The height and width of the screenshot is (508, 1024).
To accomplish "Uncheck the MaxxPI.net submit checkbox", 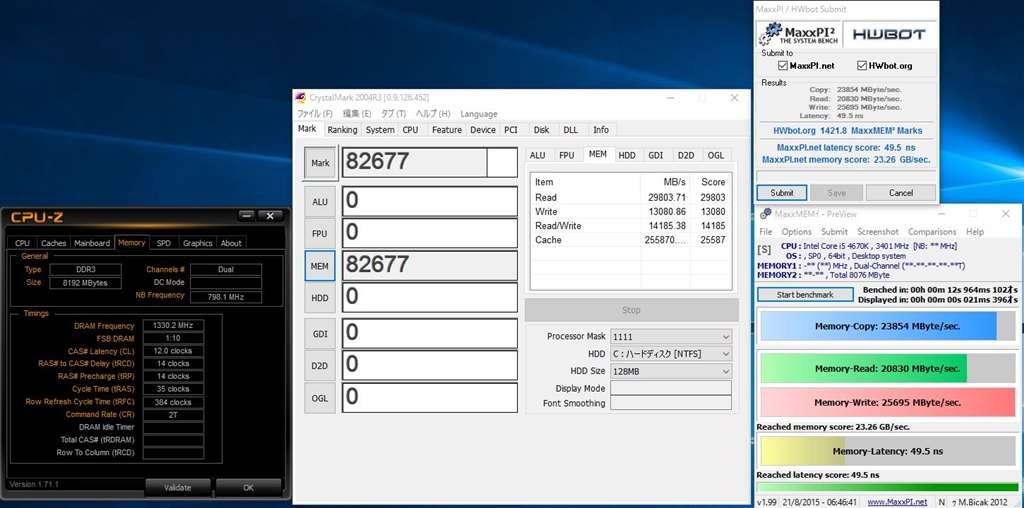I will click(x=783, y=66).
